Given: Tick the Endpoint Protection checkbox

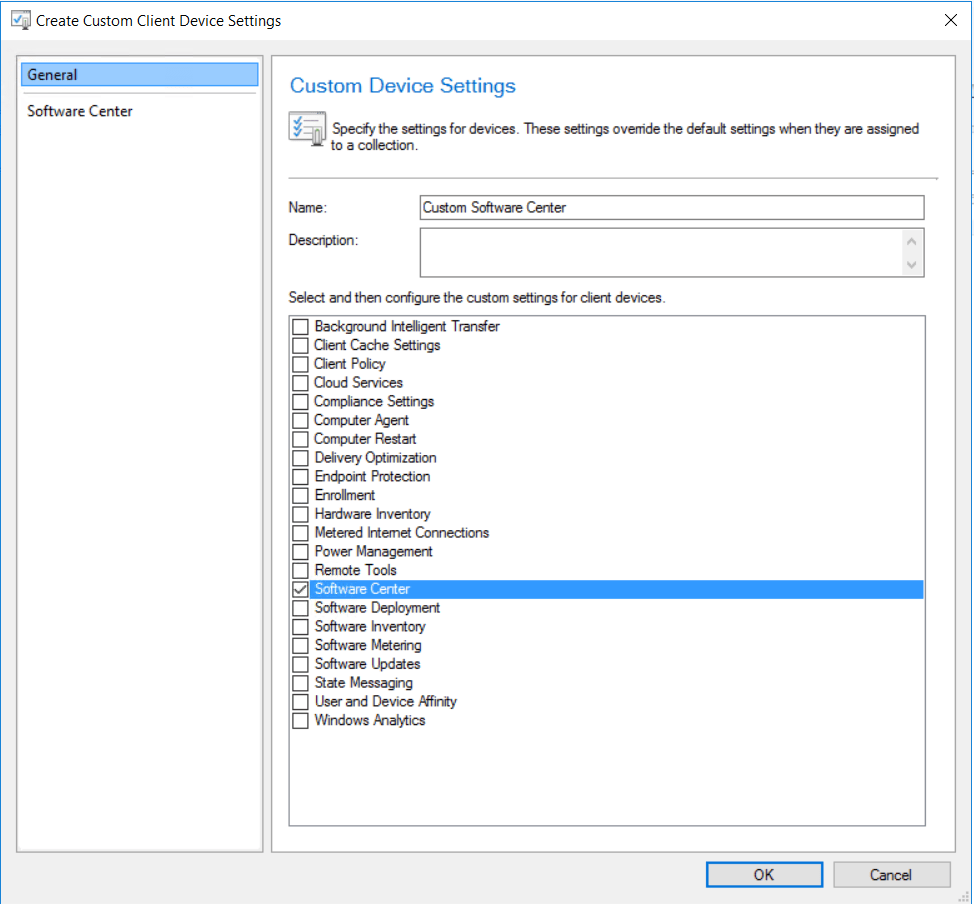Looking at the screenshot, I should click(x=300, y=477).
